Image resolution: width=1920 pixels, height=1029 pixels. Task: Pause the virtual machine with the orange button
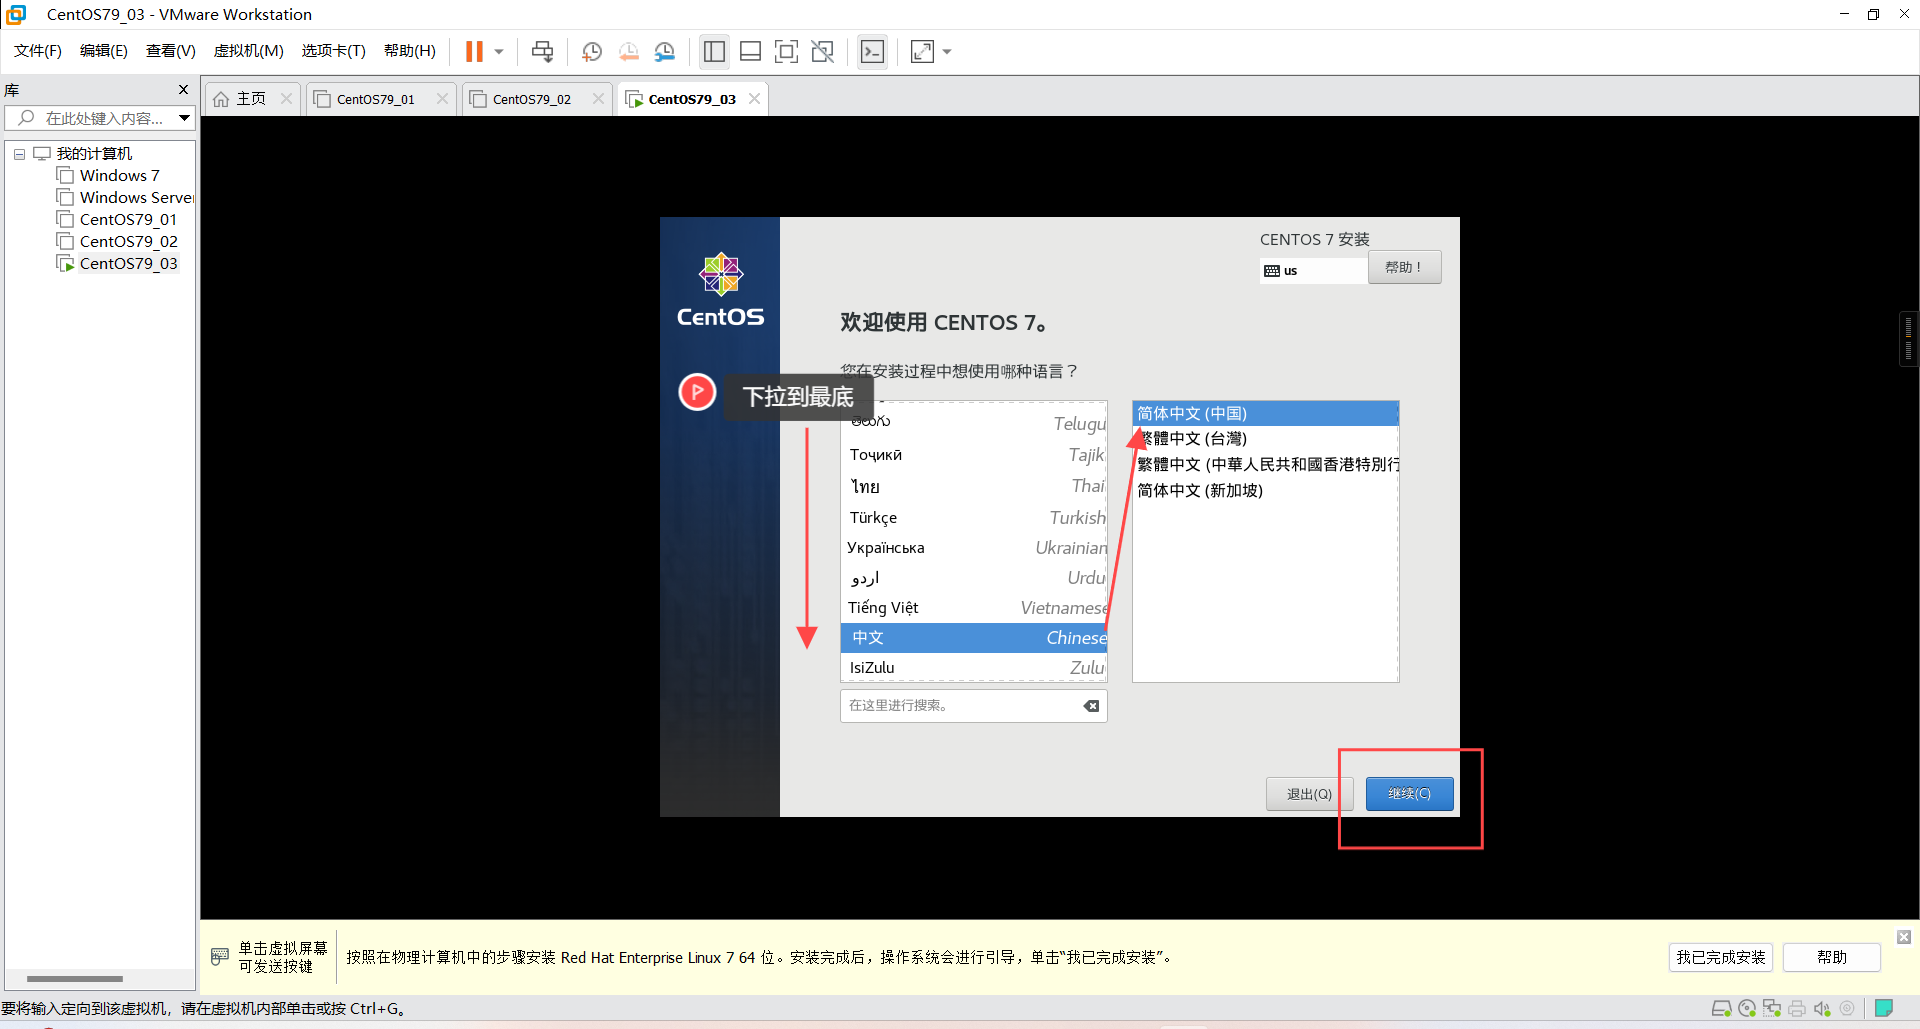coord(474,52)
